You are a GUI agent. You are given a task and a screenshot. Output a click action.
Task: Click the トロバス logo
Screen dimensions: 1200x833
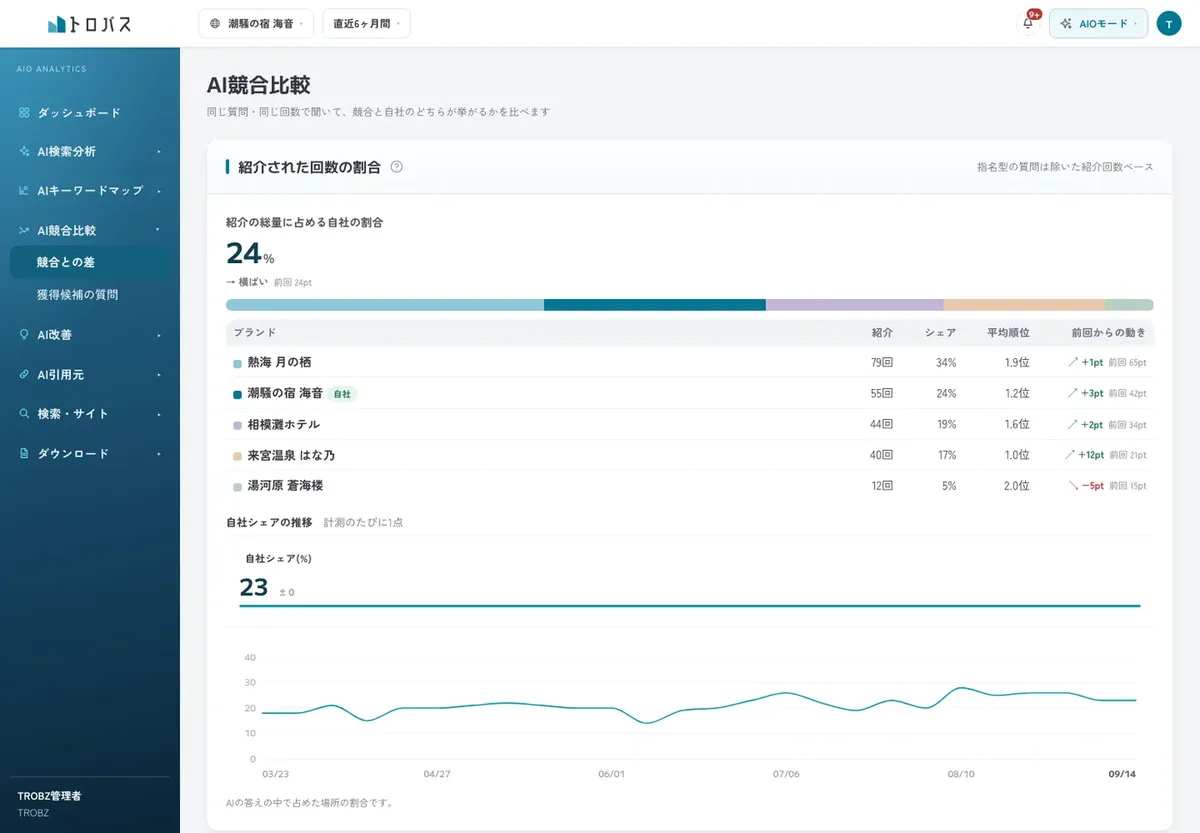point(89,24)
